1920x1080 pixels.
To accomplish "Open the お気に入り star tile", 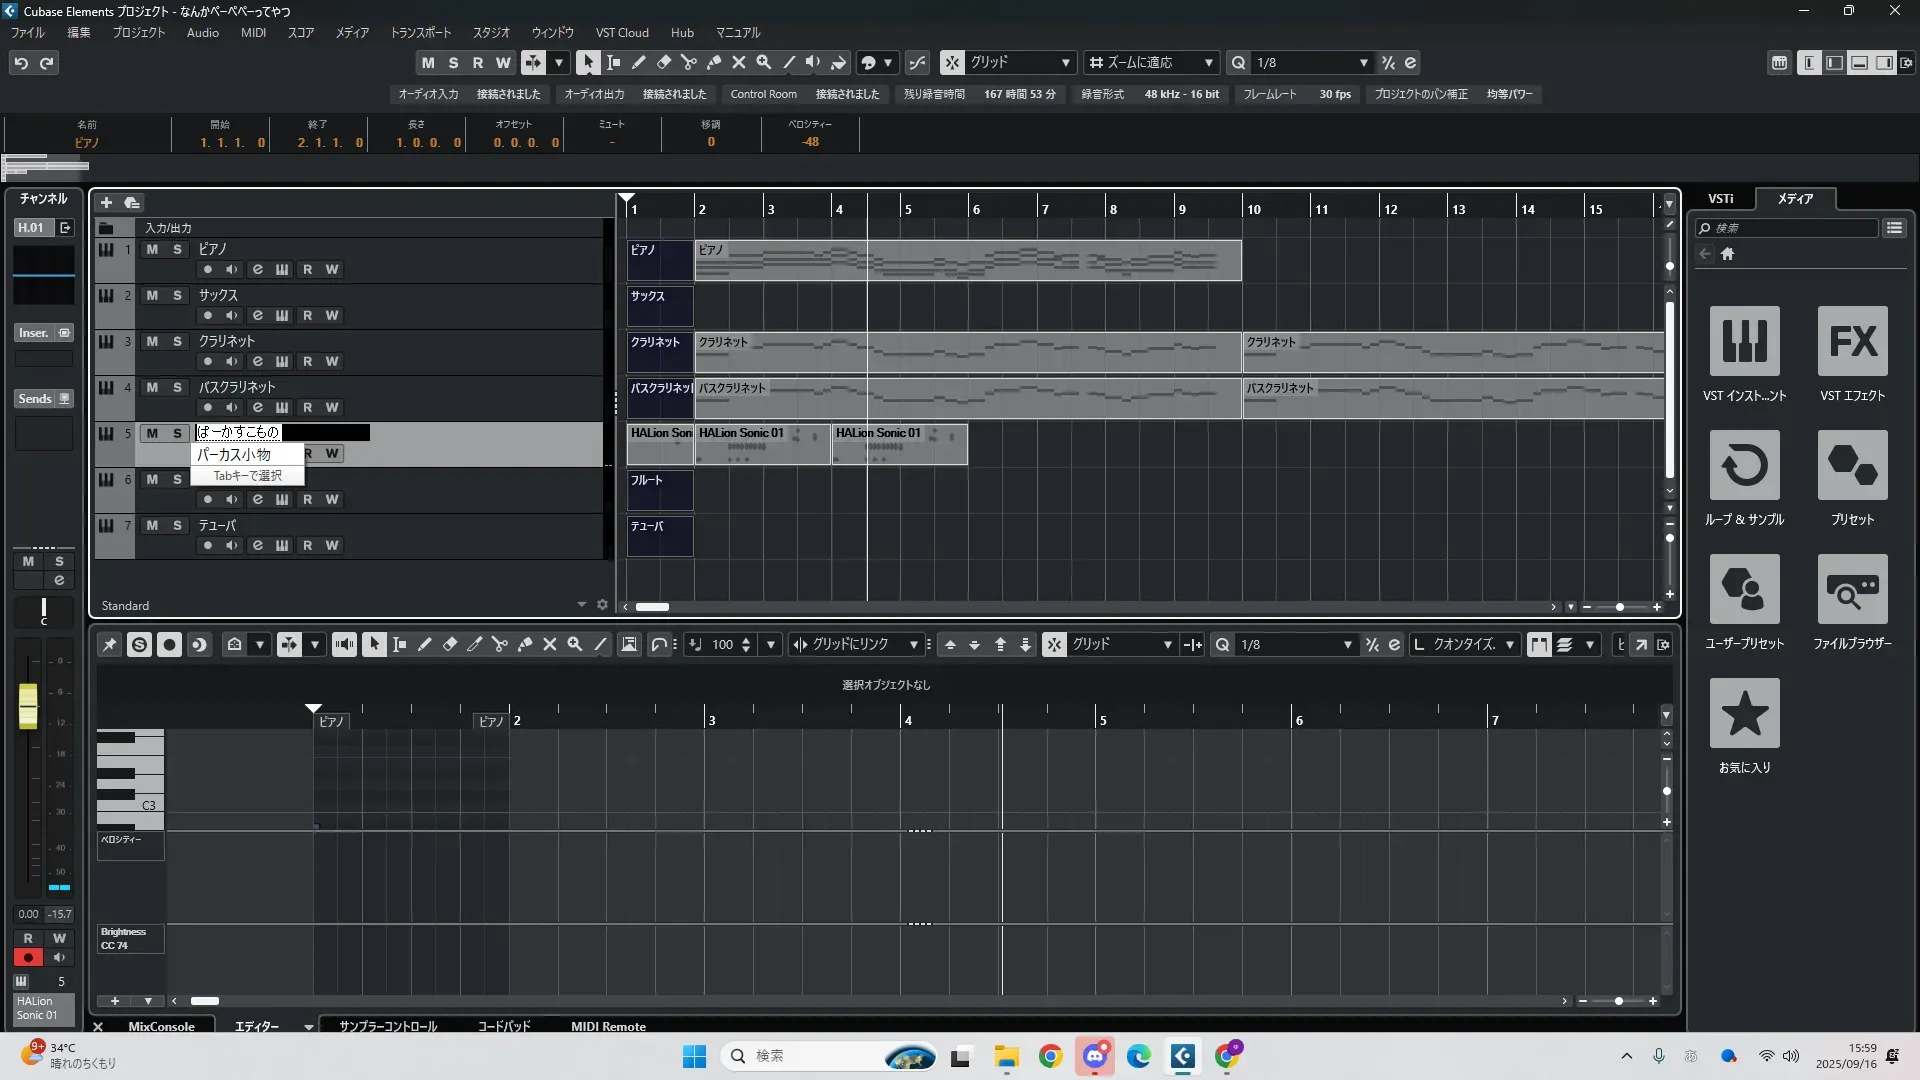I will (x=1744, y=713).
